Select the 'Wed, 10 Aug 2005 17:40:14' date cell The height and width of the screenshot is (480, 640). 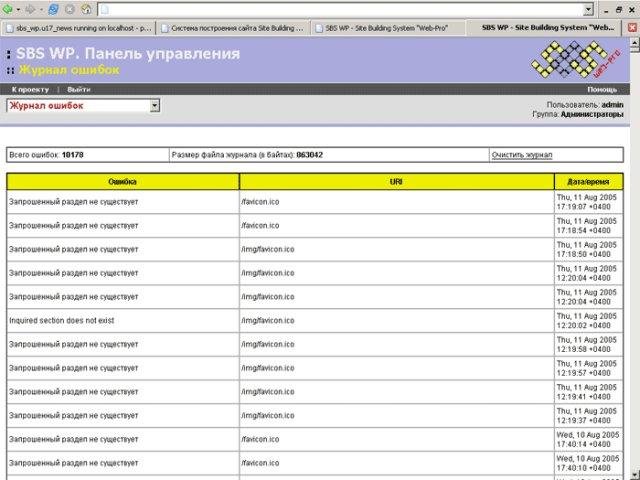(x=588, y=440)
